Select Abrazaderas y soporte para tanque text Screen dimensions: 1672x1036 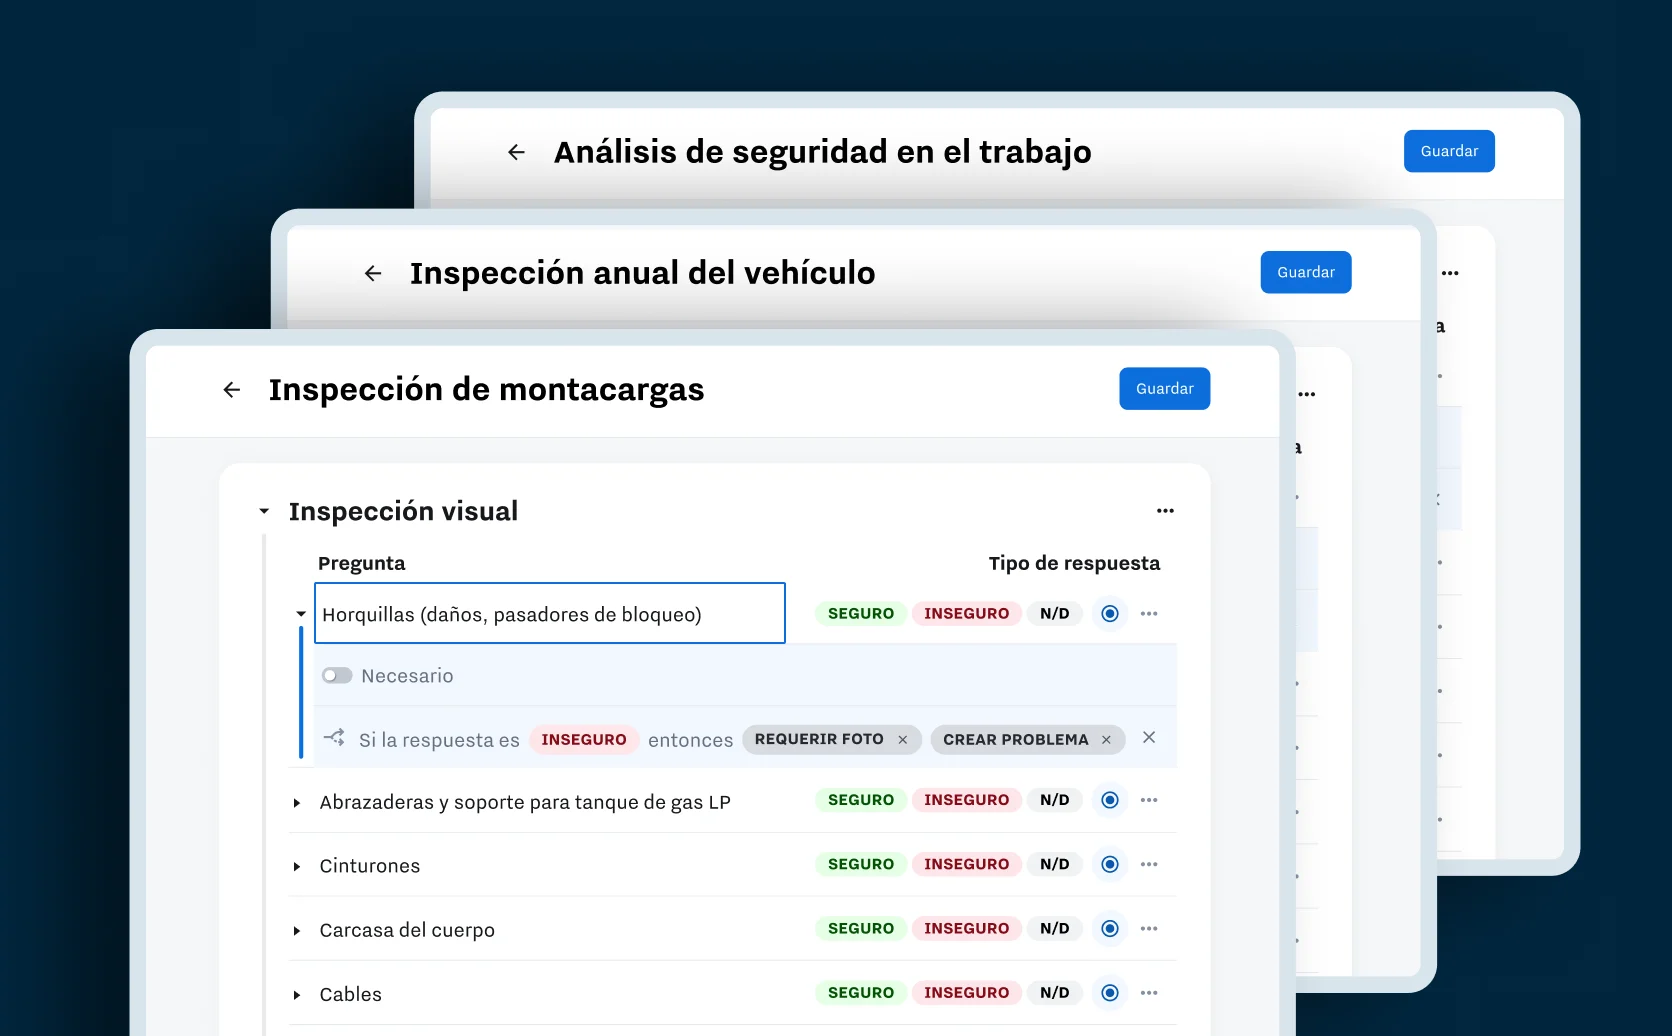point(525,802)
